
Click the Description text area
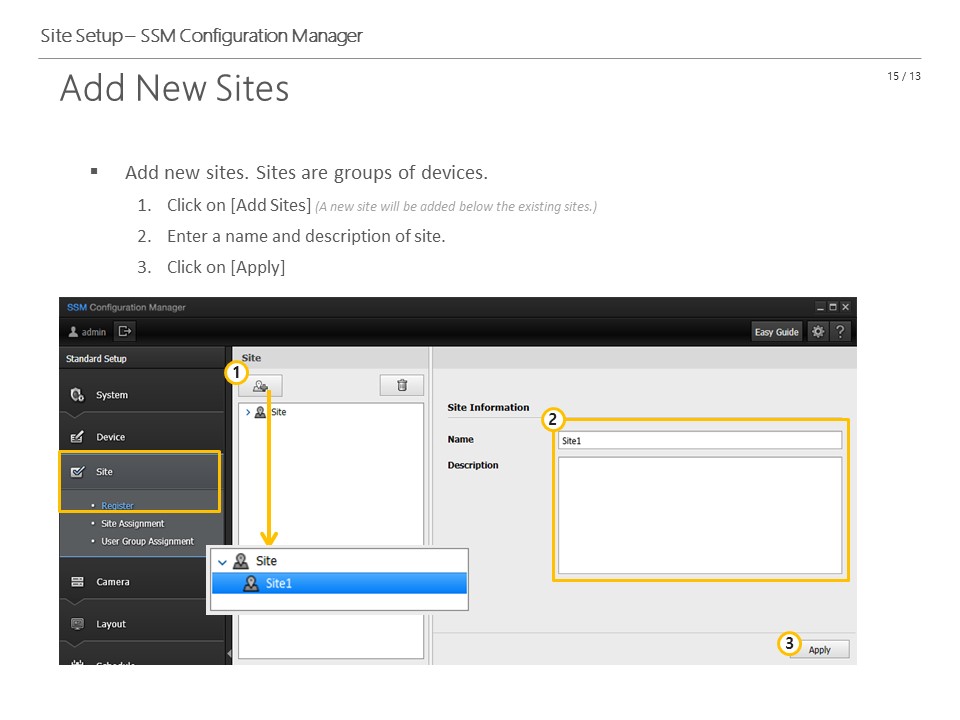tap(700, 516)
